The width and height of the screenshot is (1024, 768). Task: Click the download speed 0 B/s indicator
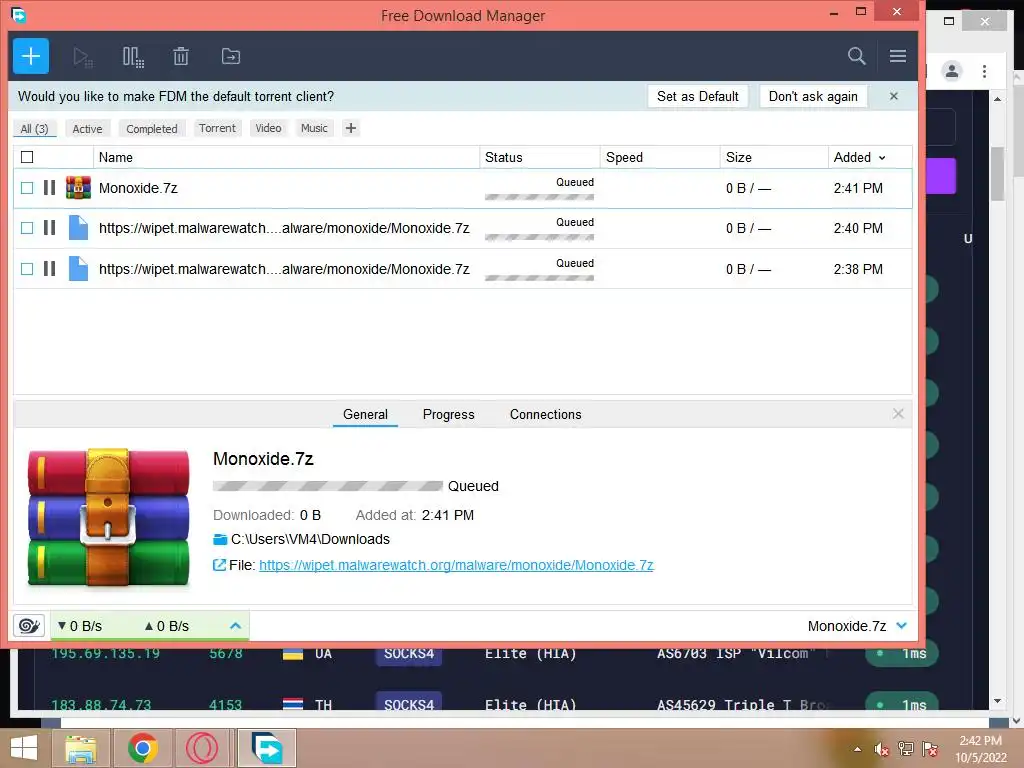(x=80, y=626)
